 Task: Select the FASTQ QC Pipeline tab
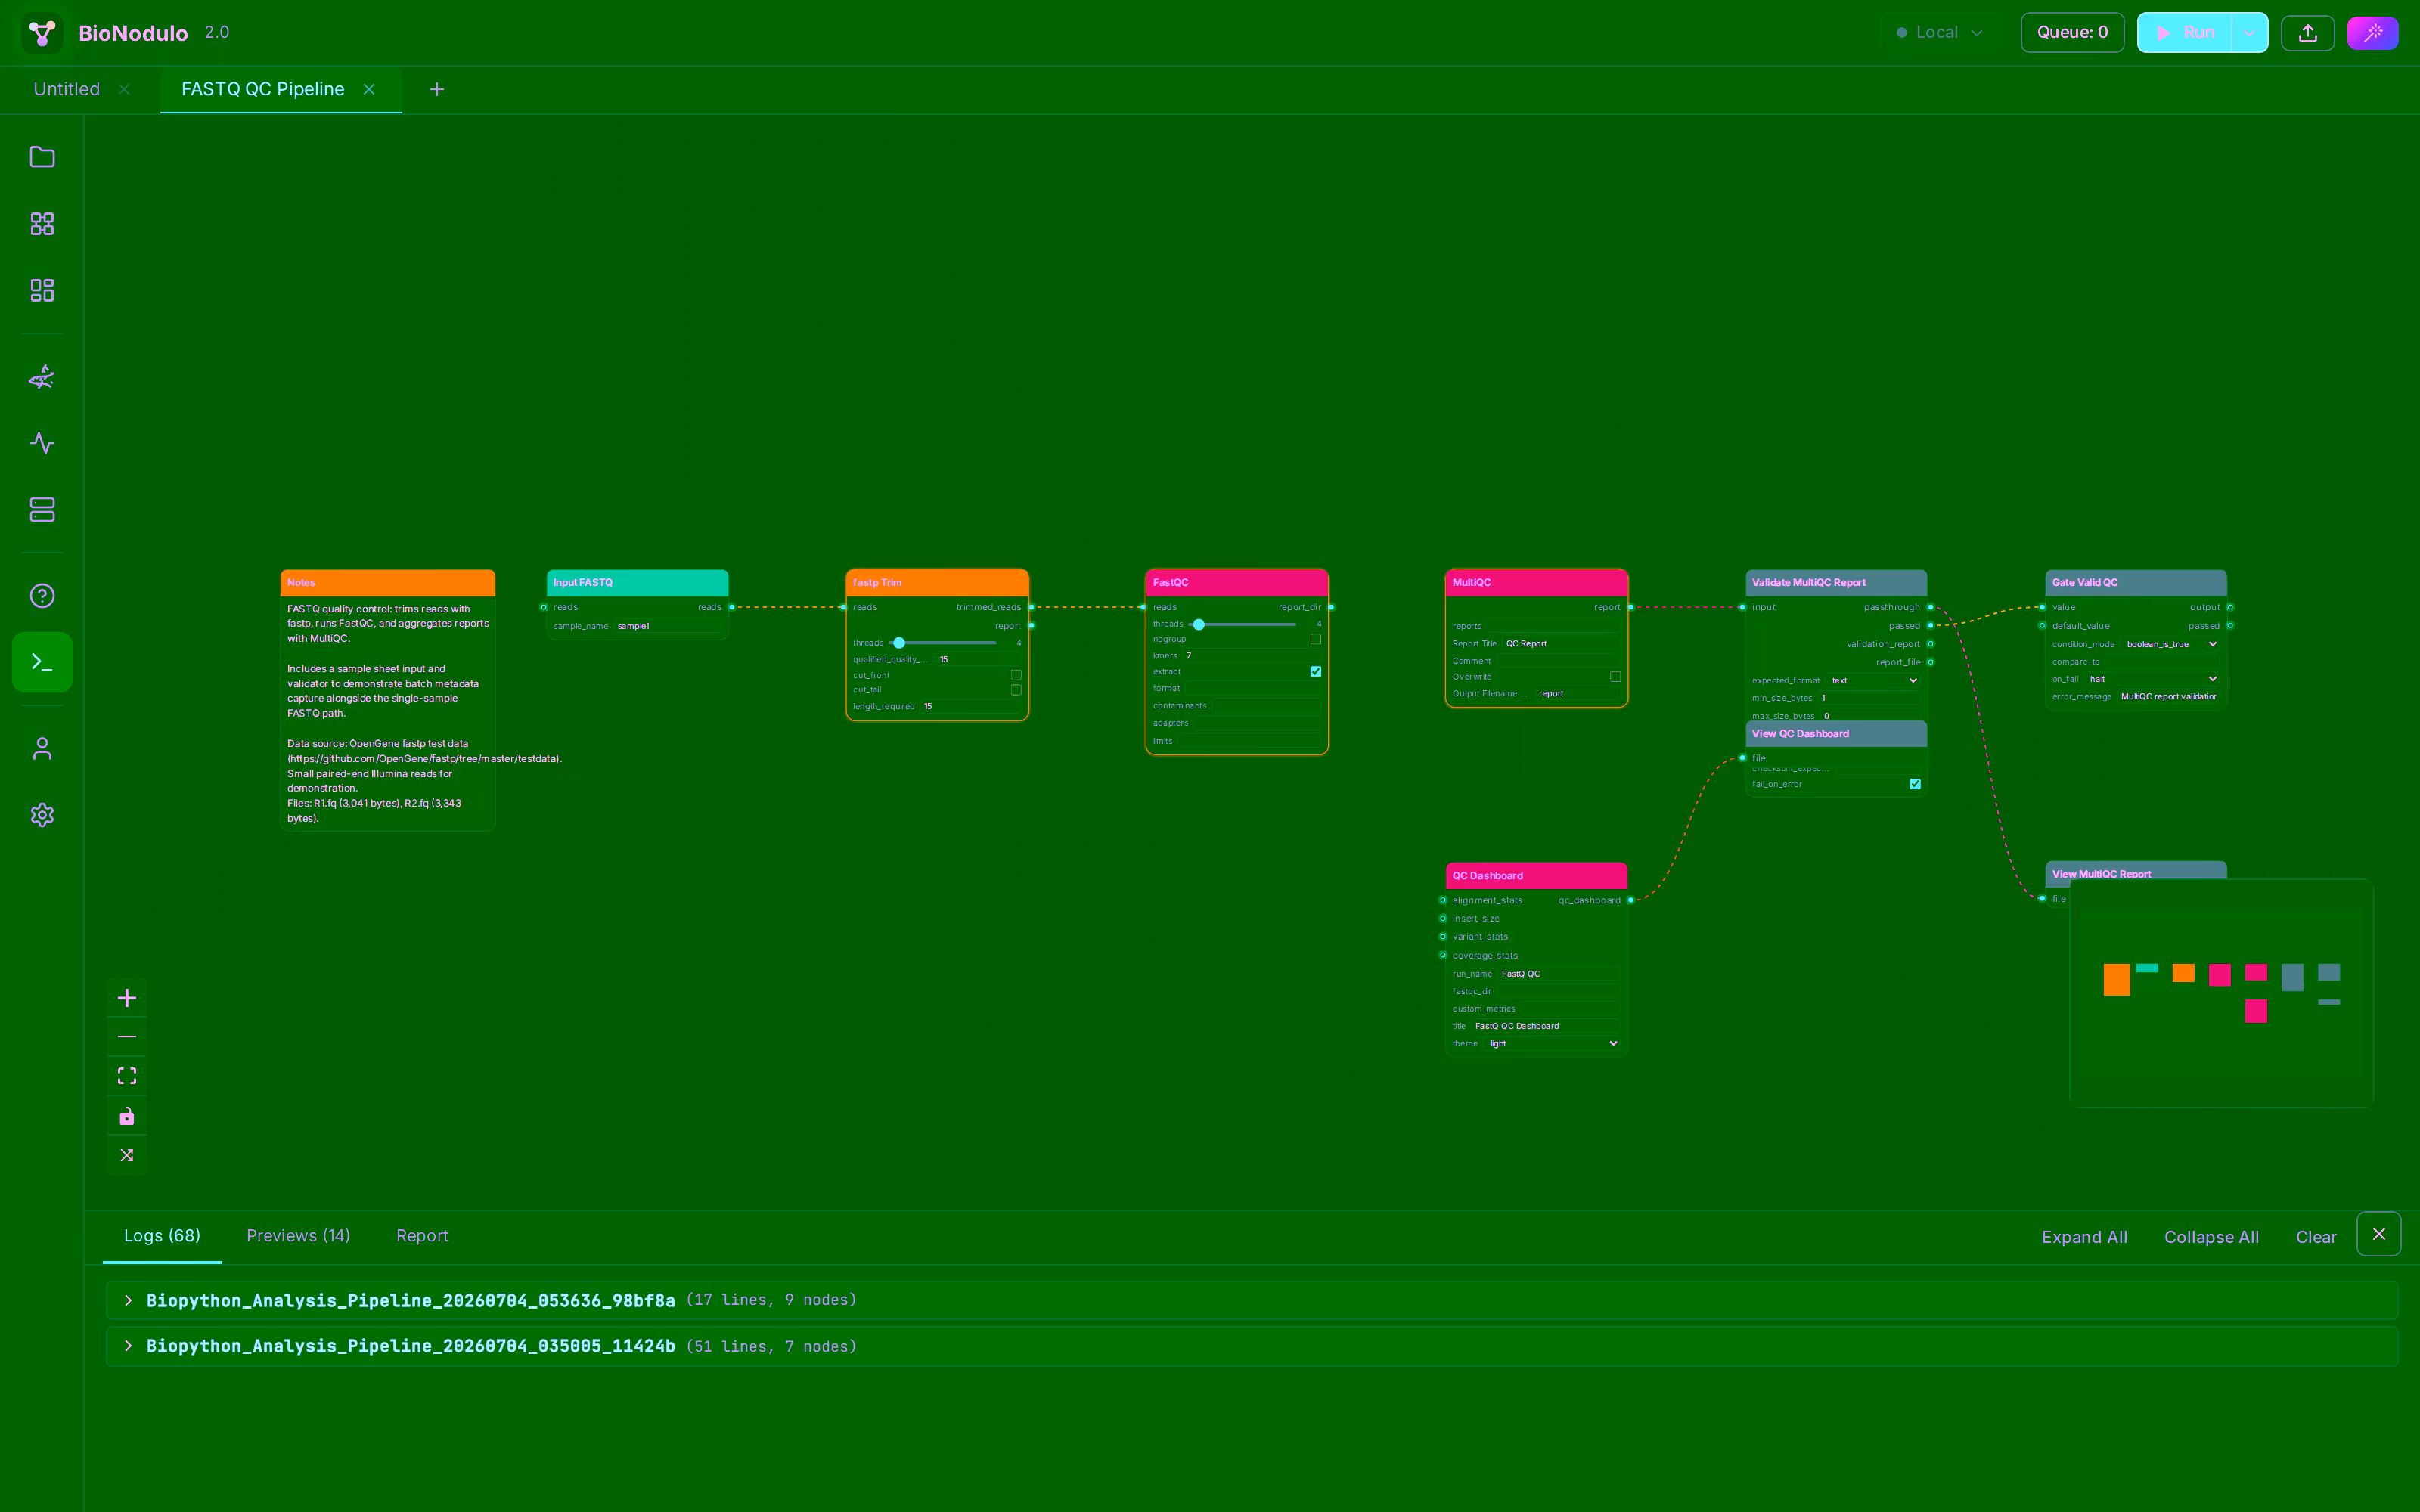[263, 89]
